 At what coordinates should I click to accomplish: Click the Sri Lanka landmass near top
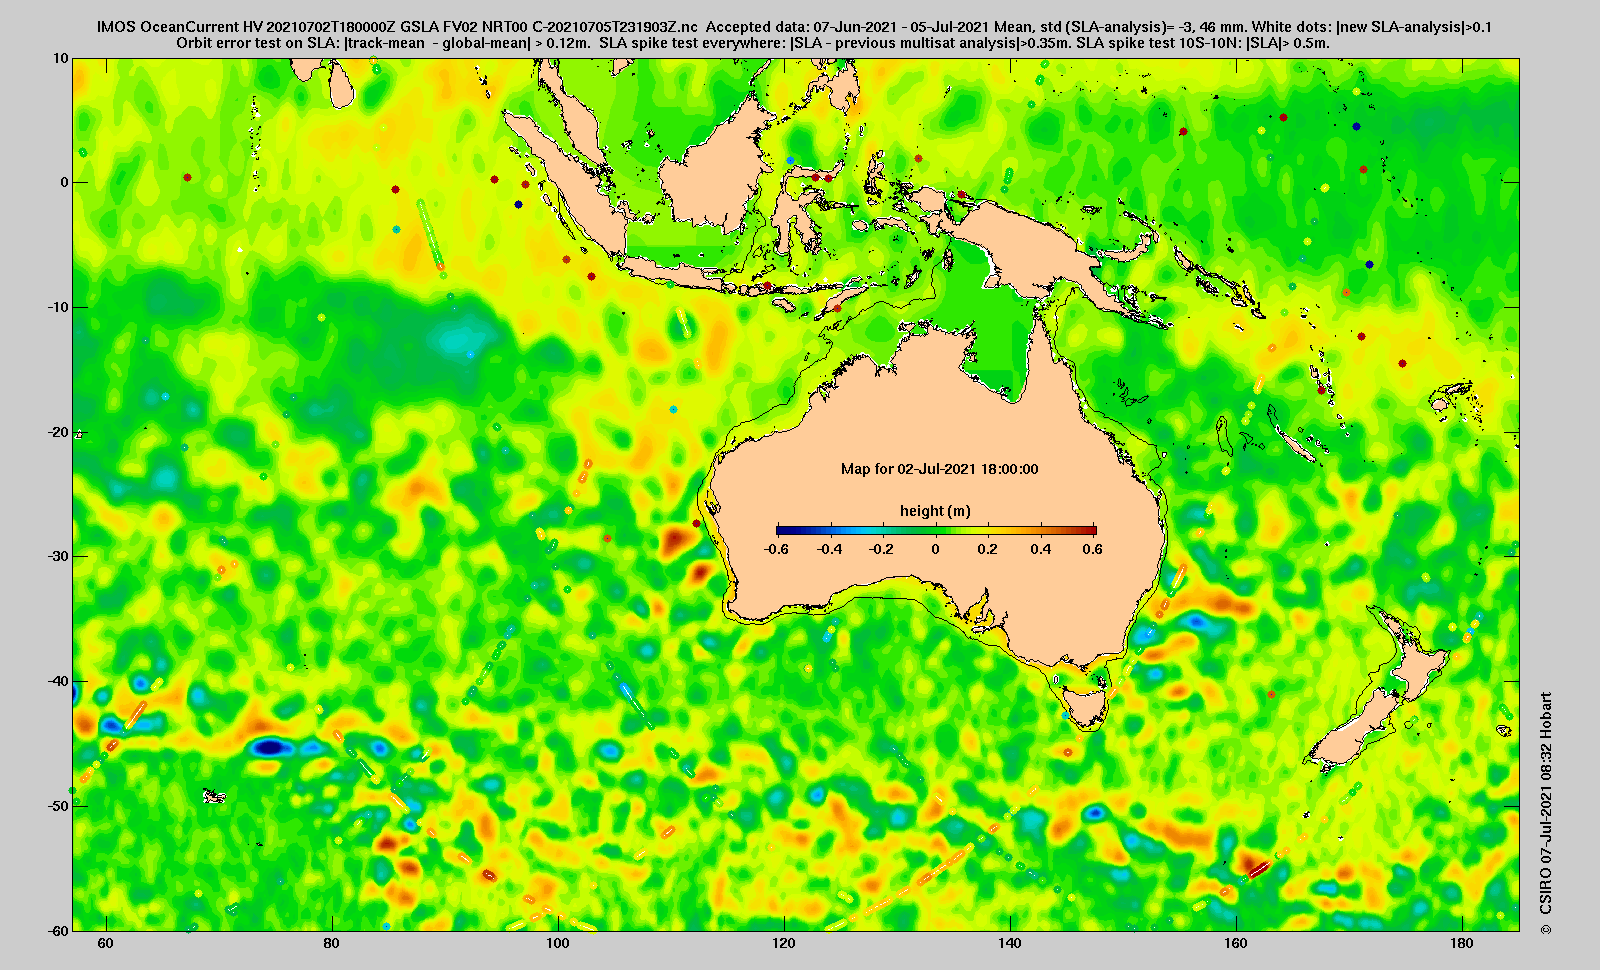click(x=342, y=87)
